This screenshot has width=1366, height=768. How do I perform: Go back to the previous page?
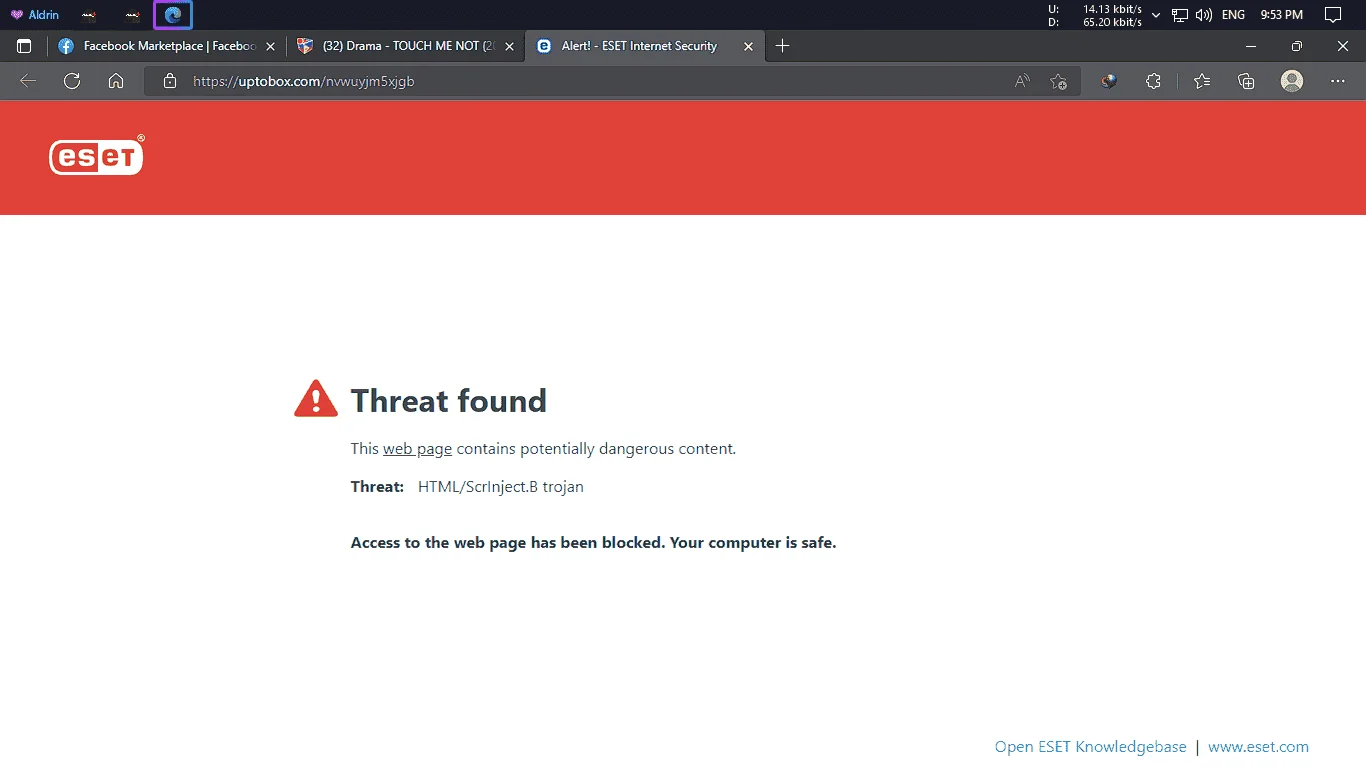pyautogui.click(x=28, y=81)
